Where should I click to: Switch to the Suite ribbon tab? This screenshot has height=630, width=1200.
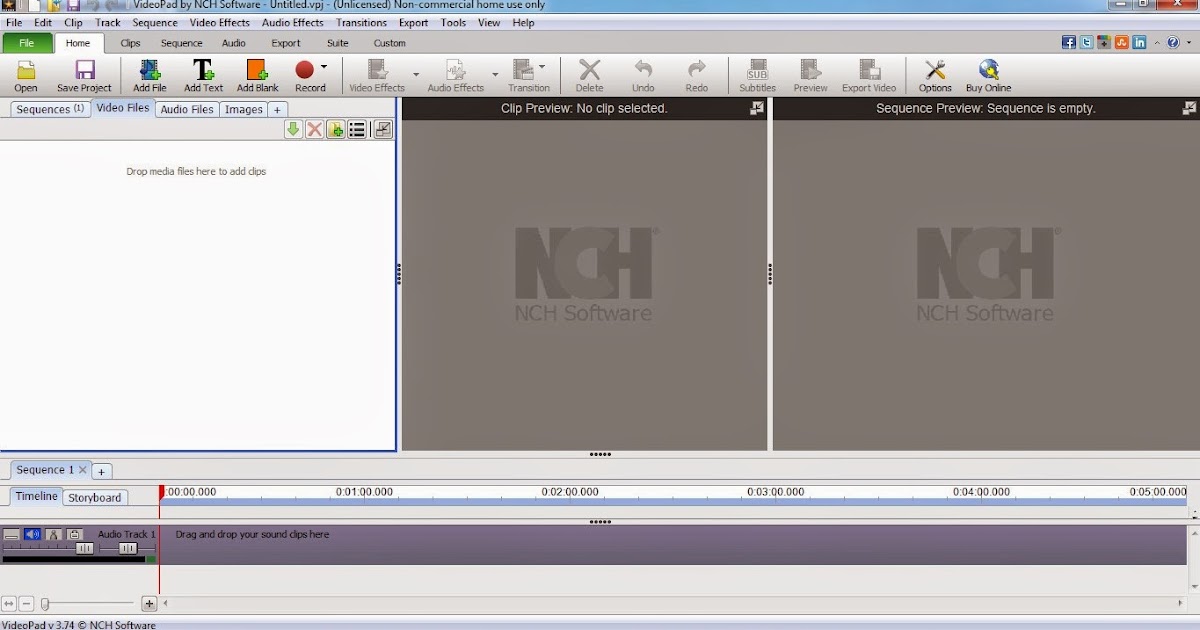(338, 43)
